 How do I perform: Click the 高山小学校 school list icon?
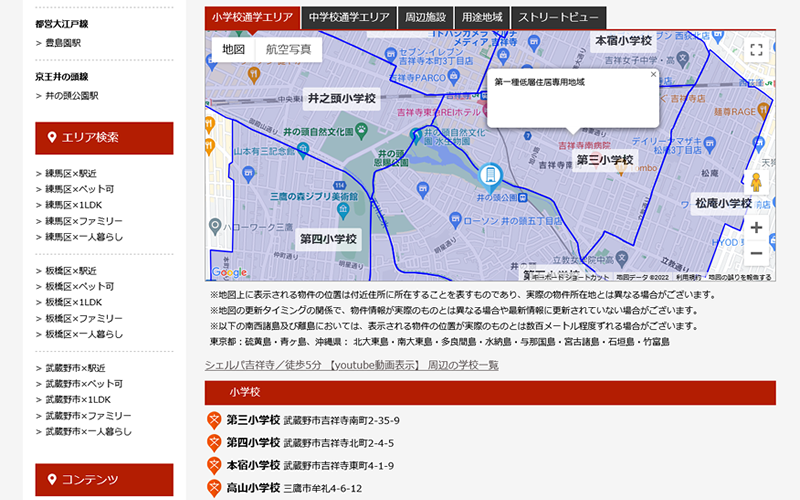[x=213, y=488]
